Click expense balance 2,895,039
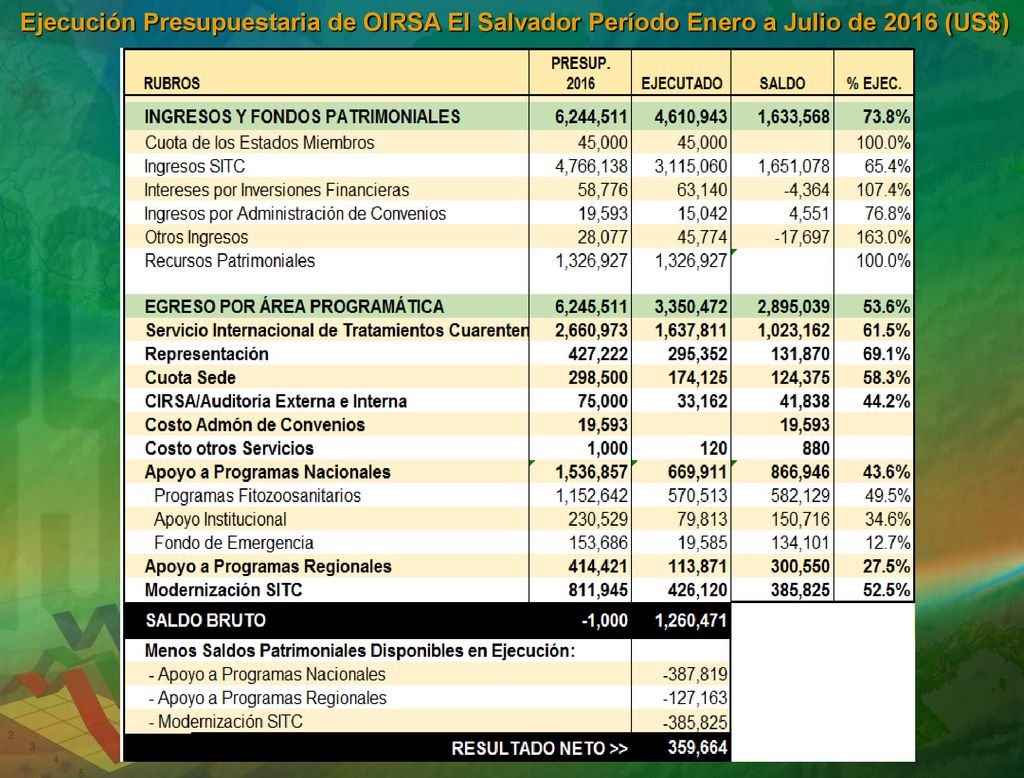The image size is (1024, 778). 793,306
